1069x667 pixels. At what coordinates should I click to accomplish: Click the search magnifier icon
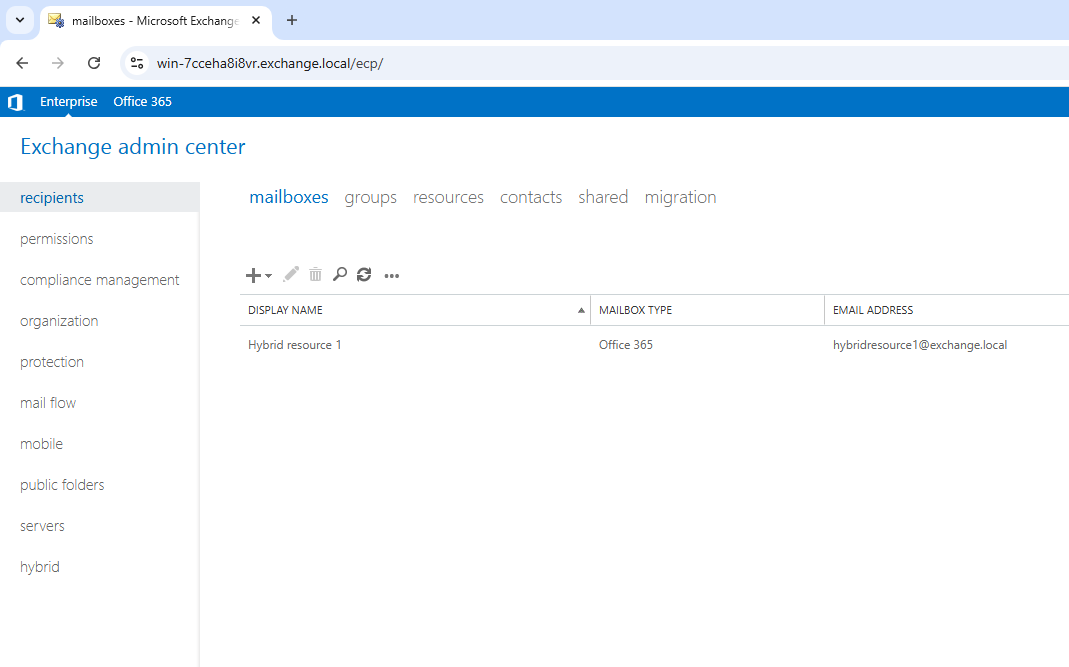pos(340,275)
